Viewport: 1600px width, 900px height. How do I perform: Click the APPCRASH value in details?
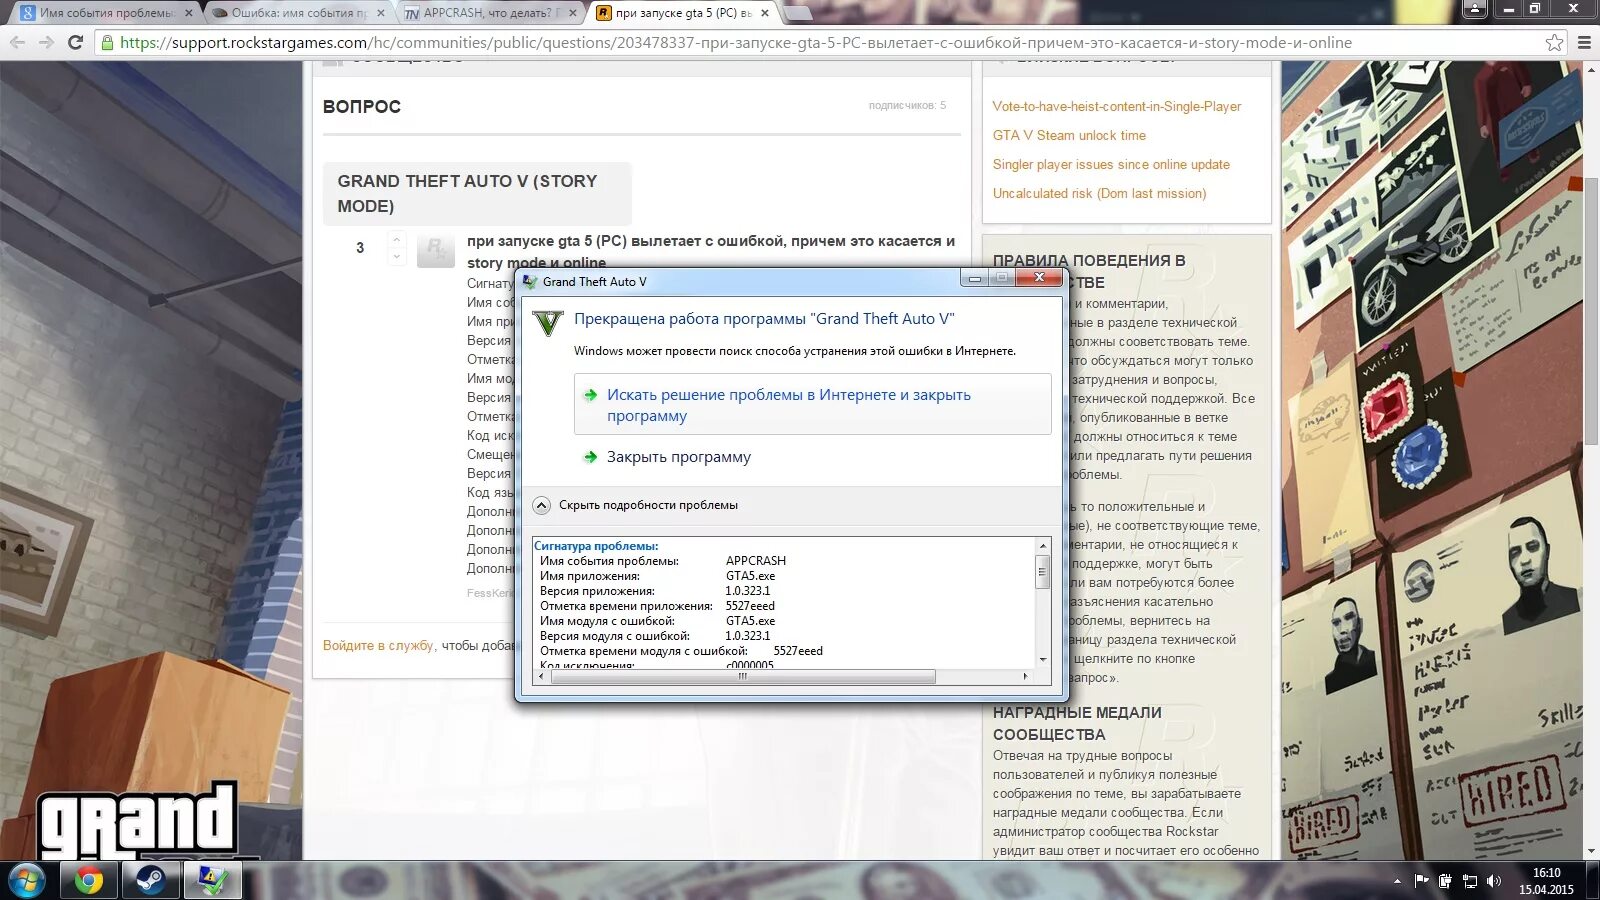[x=755, y=561]
